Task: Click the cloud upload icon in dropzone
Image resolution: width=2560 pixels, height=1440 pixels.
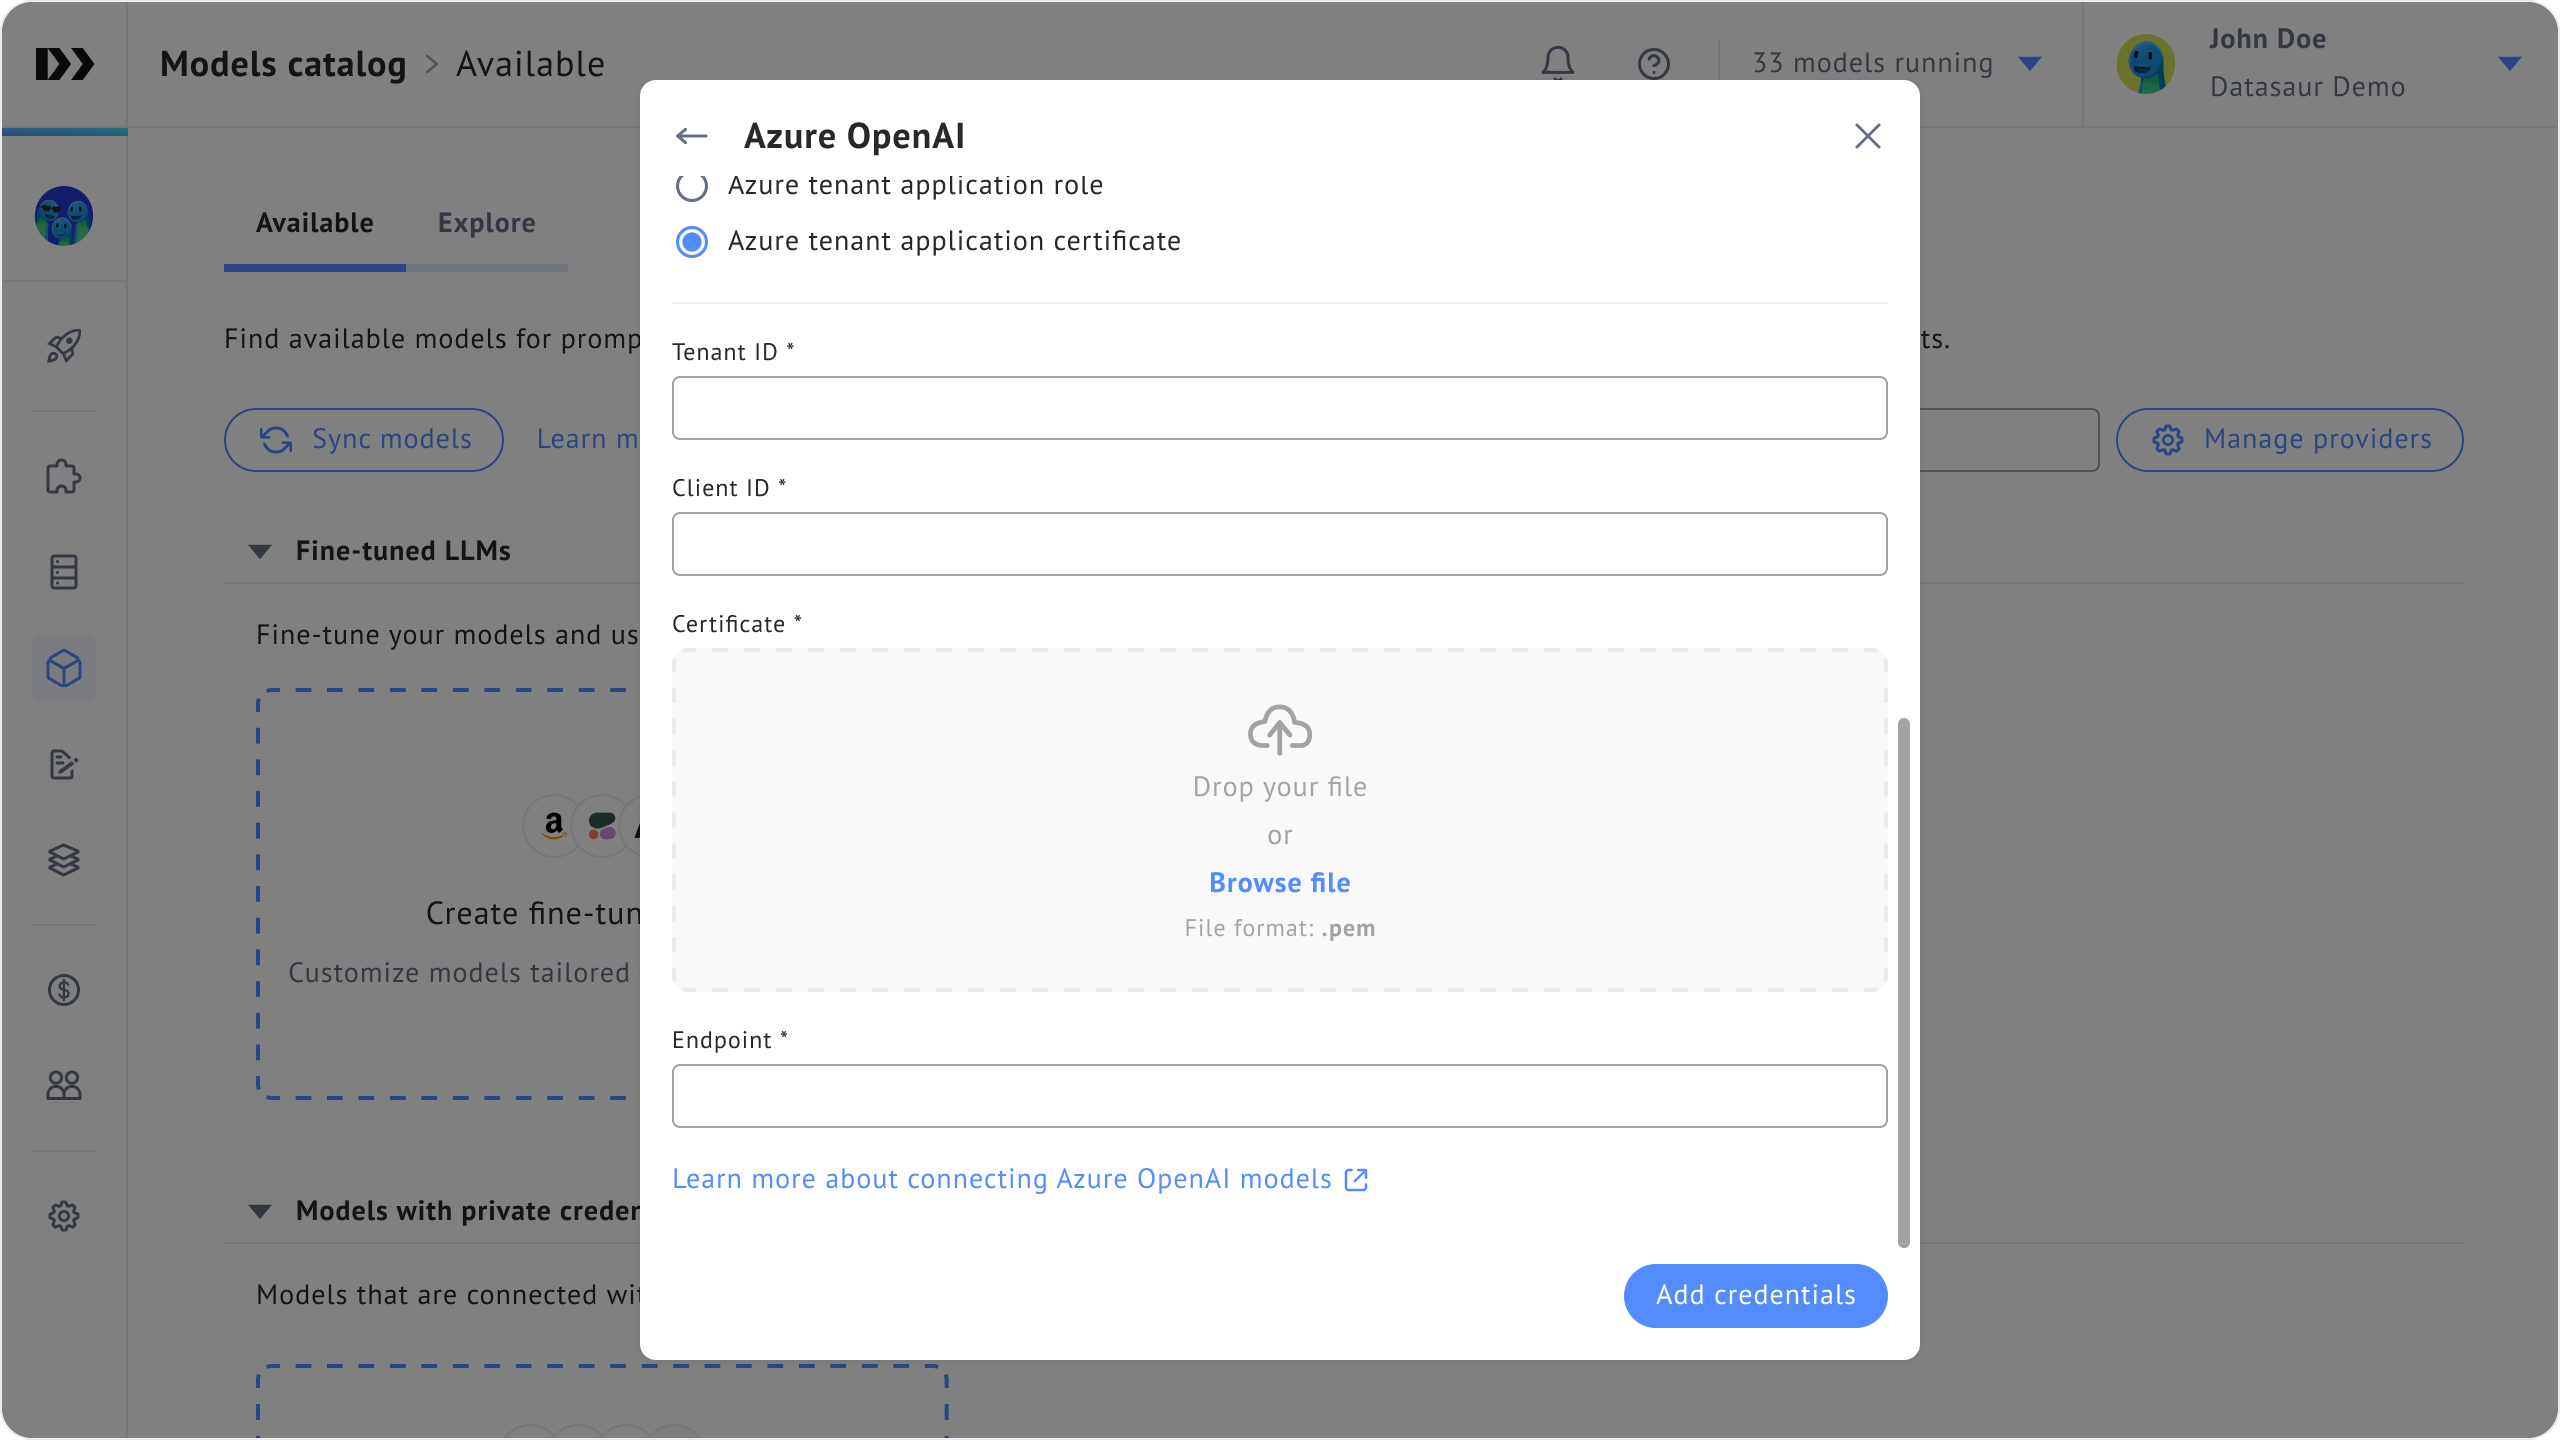Action: click(x=1279, y=729)
